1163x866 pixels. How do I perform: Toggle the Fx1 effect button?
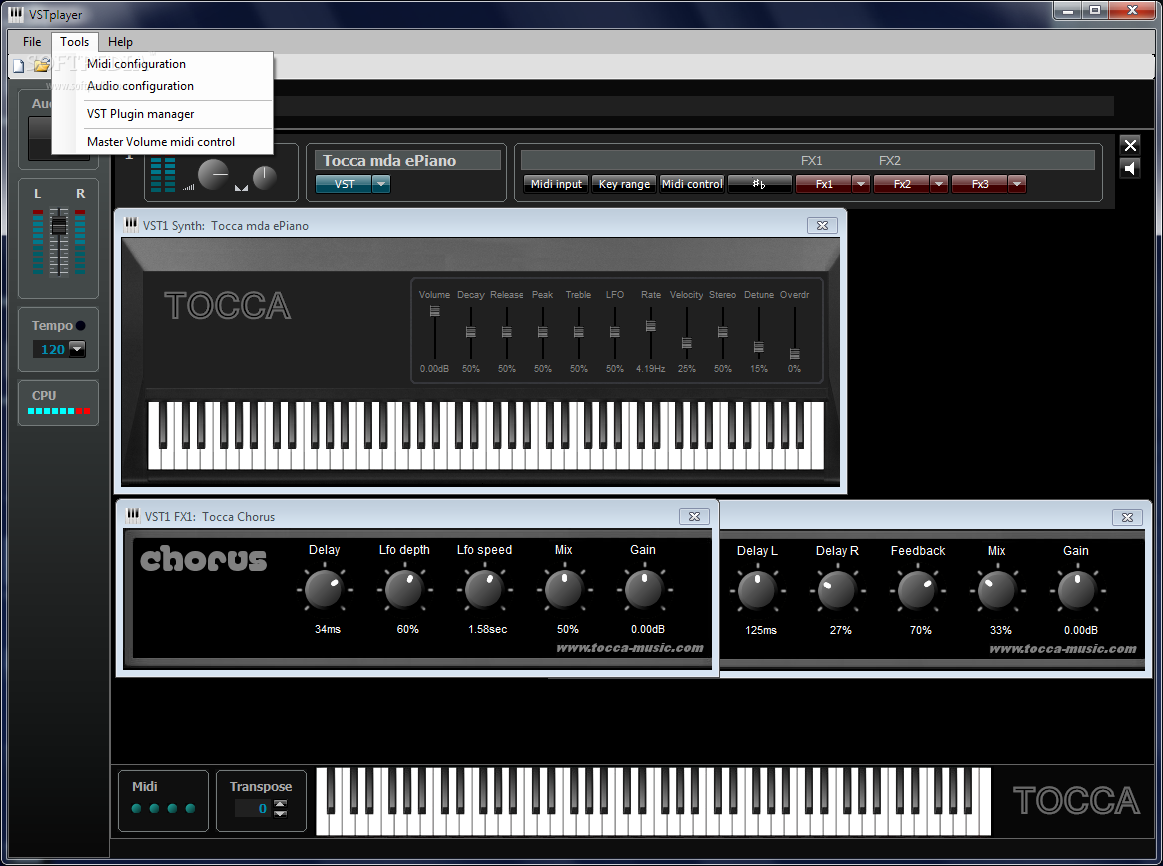(823, 184)
